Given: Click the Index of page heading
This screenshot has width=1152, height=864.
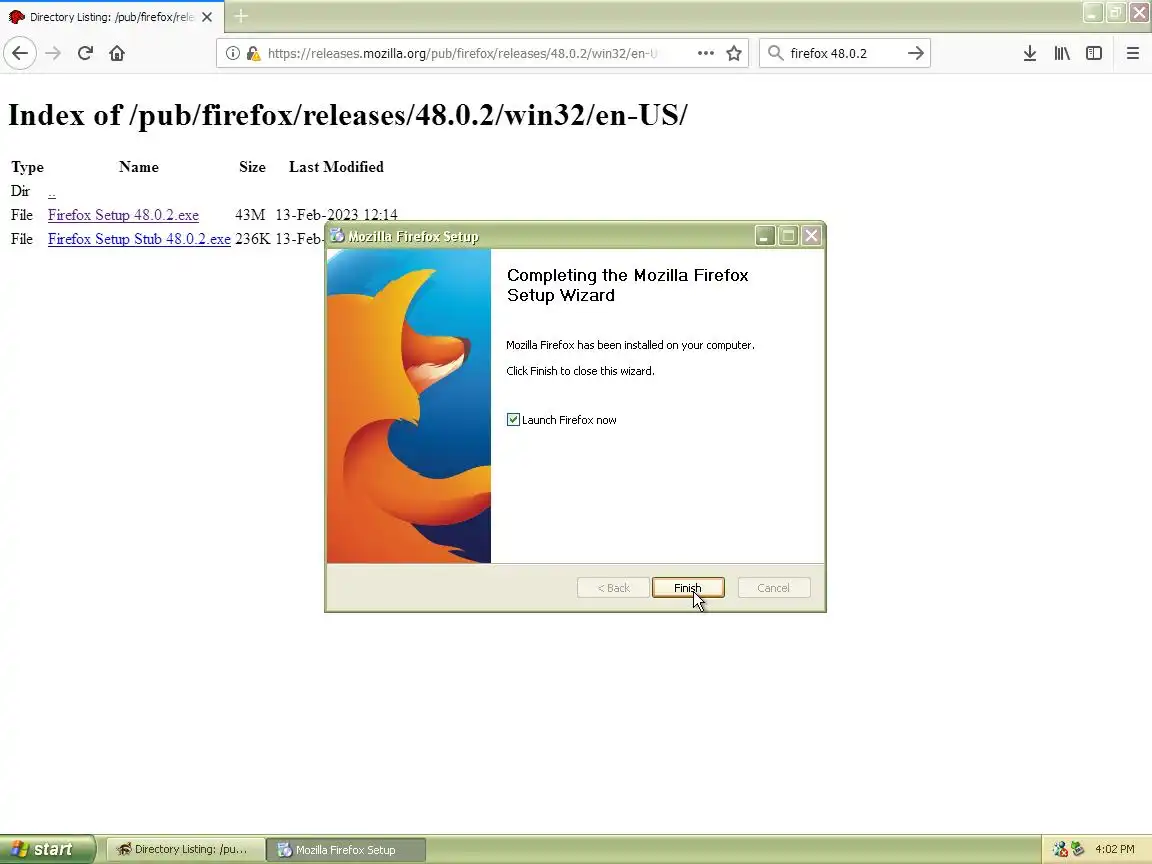Looking at the screenshot, I should (348, 115).
